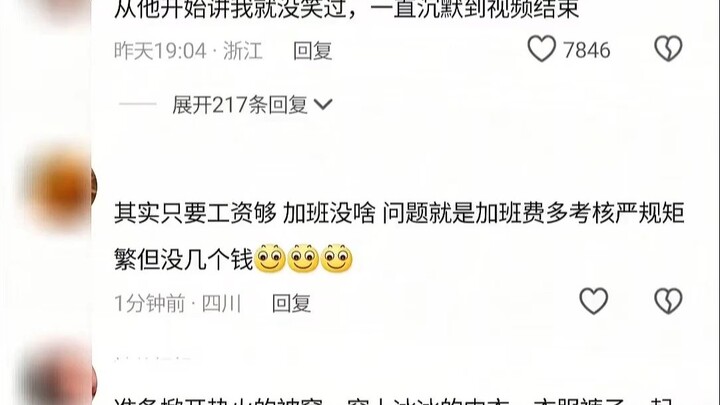Click the middle smiley emoji
This screenshot has width=720, height=405.
(x=303, y=259)
